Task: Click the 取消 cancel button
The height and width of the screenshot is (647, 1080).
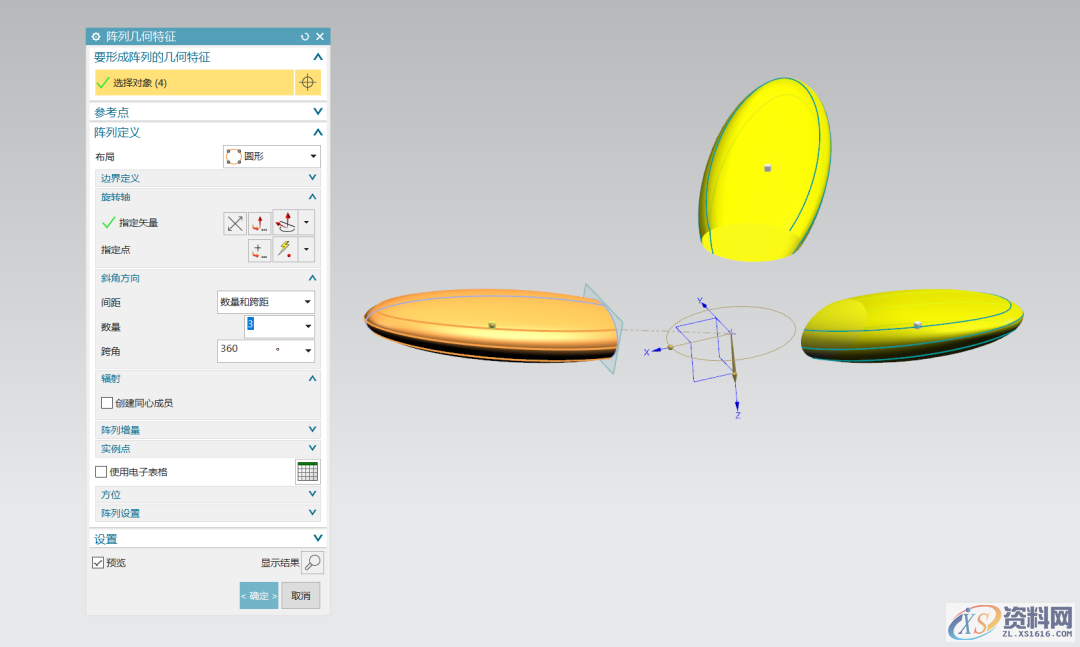Action: click(300, 596)
